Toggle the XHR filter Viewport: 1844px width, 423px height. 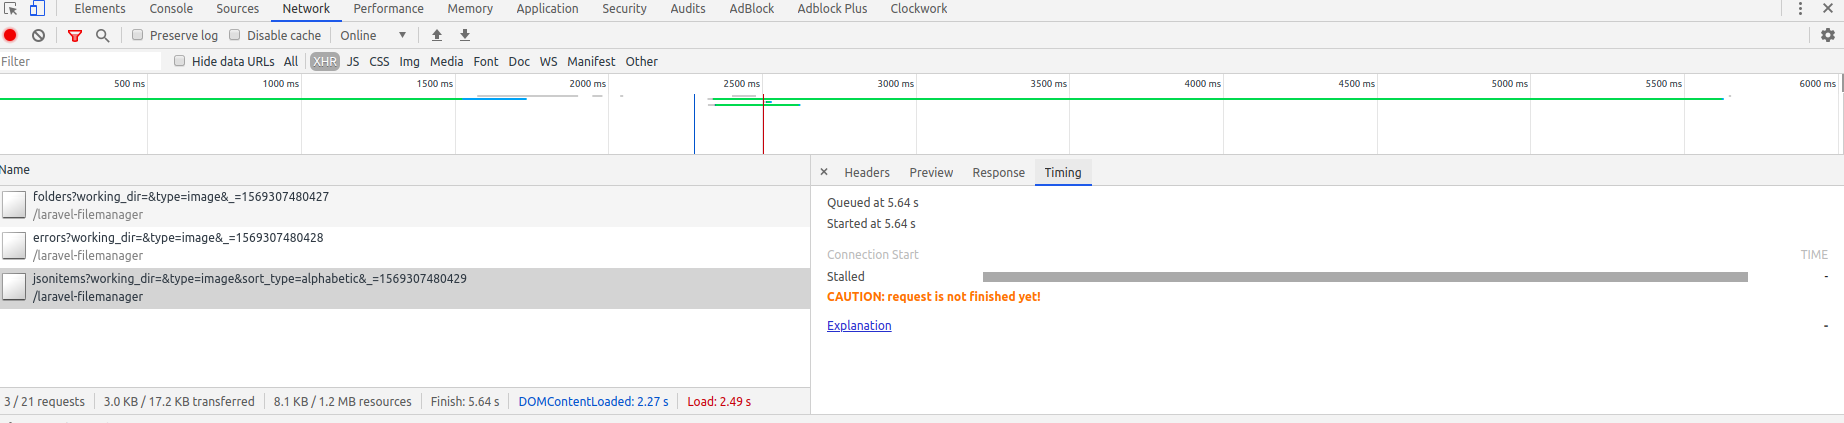pyautogui.click(x=324, y=61)
